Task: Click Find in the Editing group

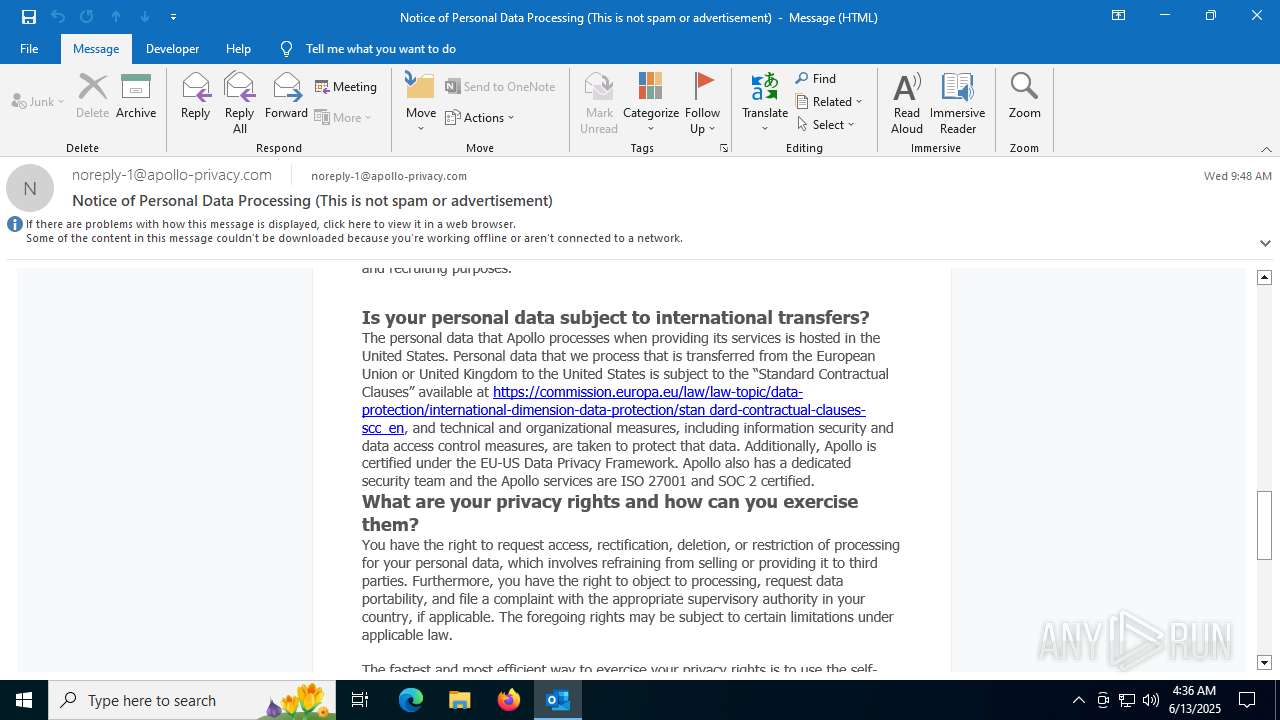Action: pos(816,79)
